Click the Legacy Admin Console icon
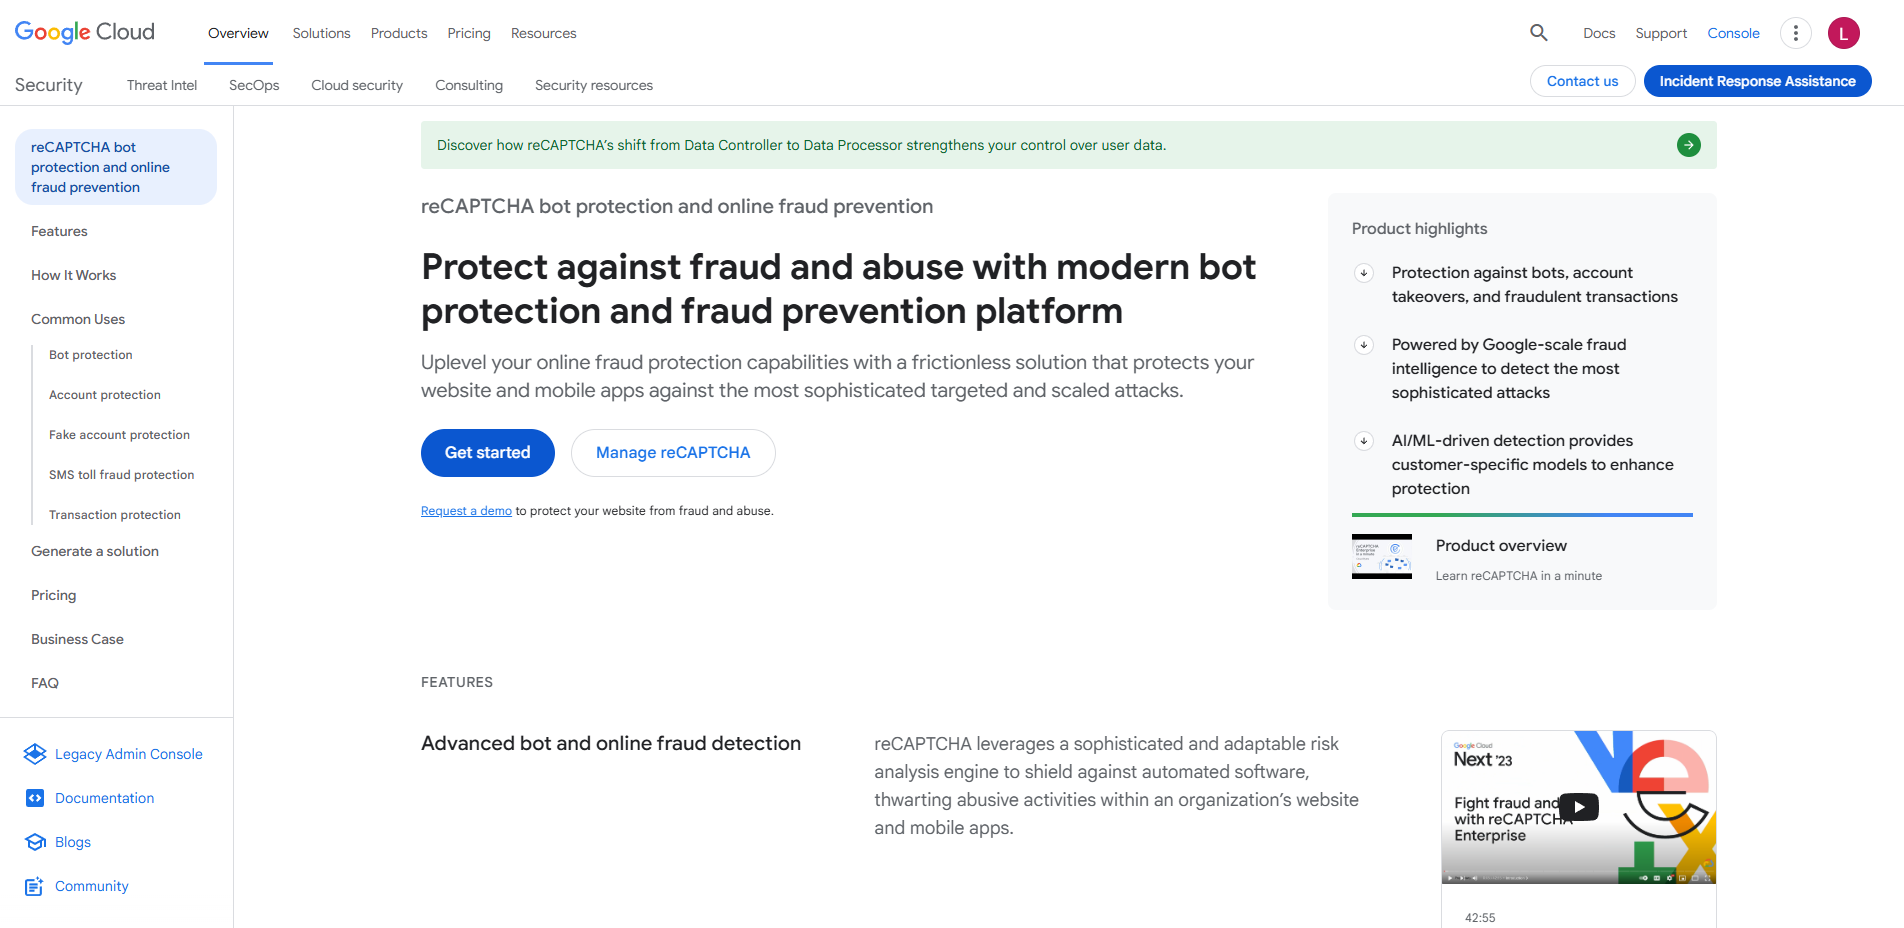 (35, 754)
